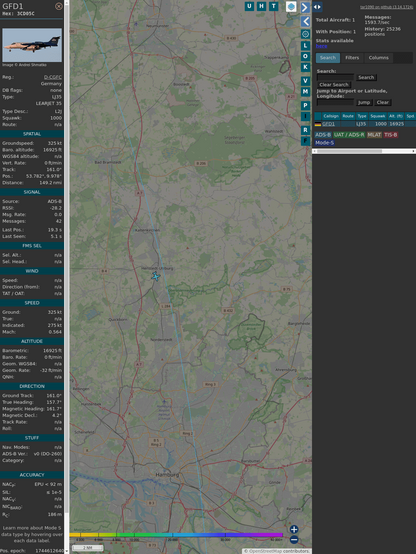Click the H button in map toolbar
Image resolution: width=416 pixels, height=554 pixels.
[261, 6]
